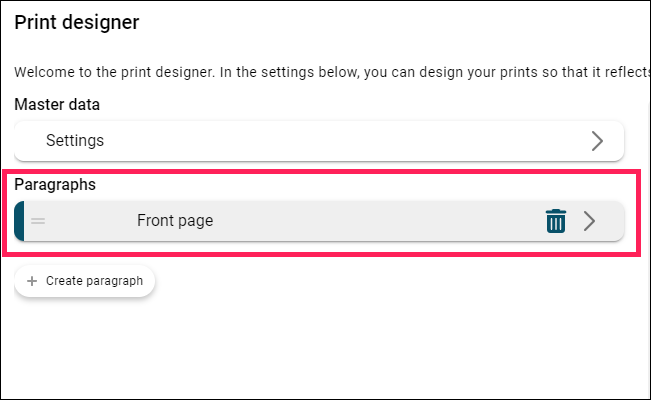Click blank white area below Create paragraph
This screenshot has width=651, height=400.
324,349
